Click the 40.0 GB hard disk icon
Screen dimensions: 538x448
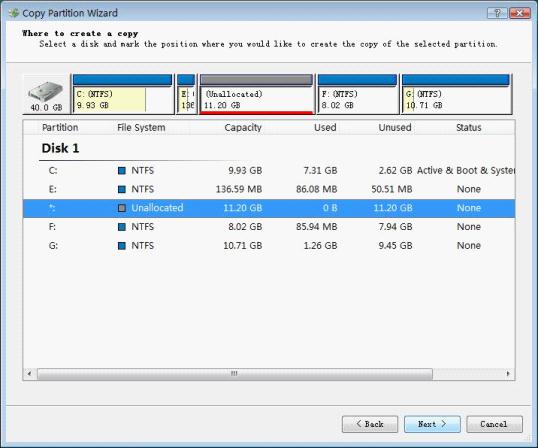[46, 95]
